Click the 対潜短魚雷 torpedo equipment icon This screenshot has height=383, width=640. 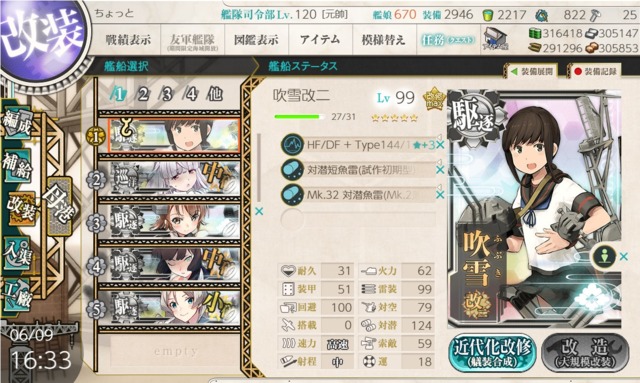[x=292, y=169]
